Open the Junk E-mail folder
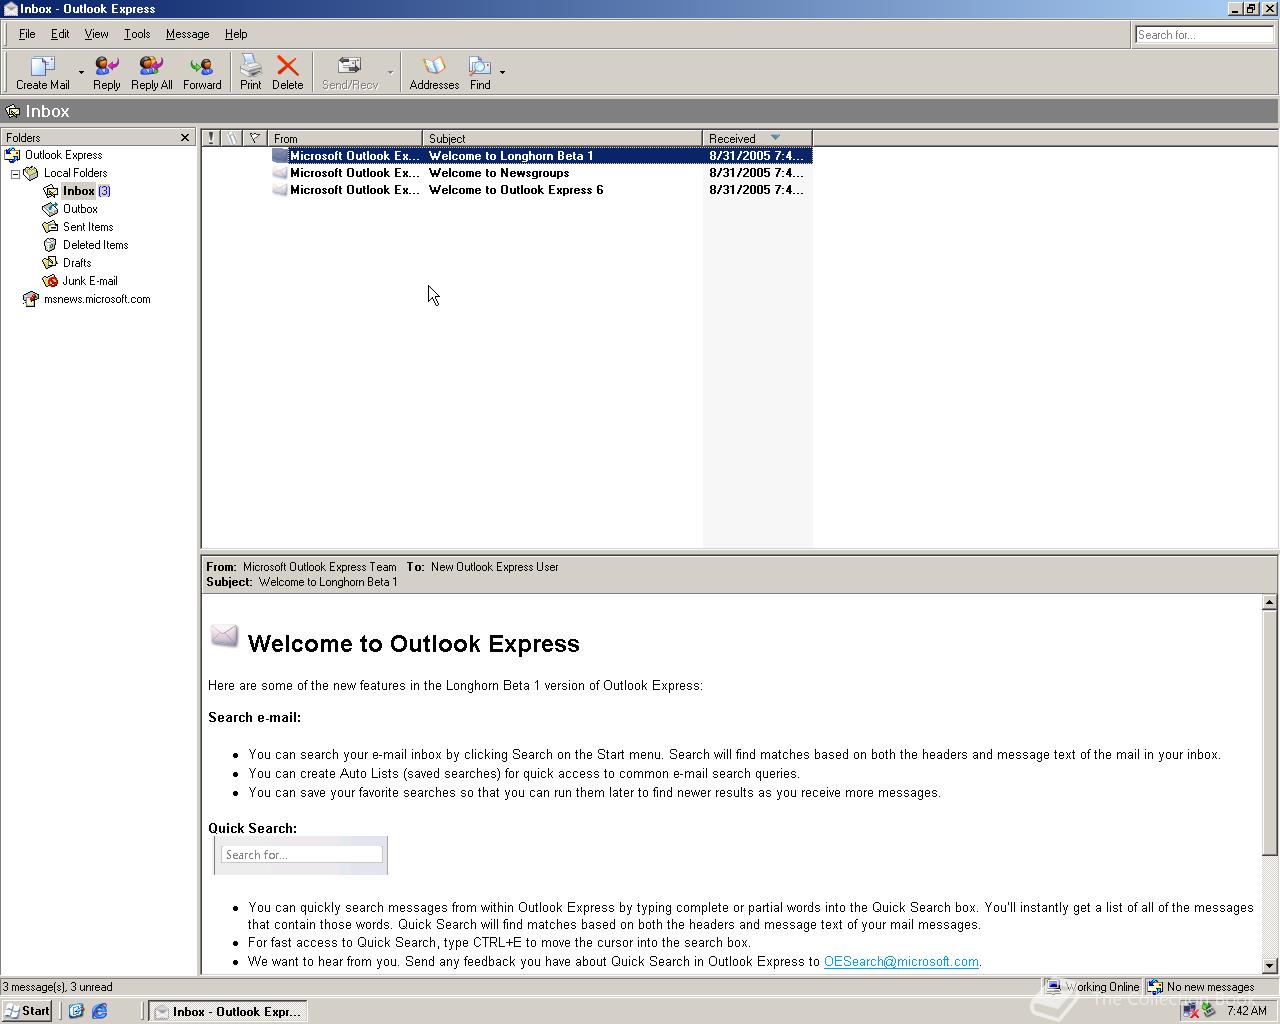Viewport: 1280px width, 1024px height. pos(90,281)
